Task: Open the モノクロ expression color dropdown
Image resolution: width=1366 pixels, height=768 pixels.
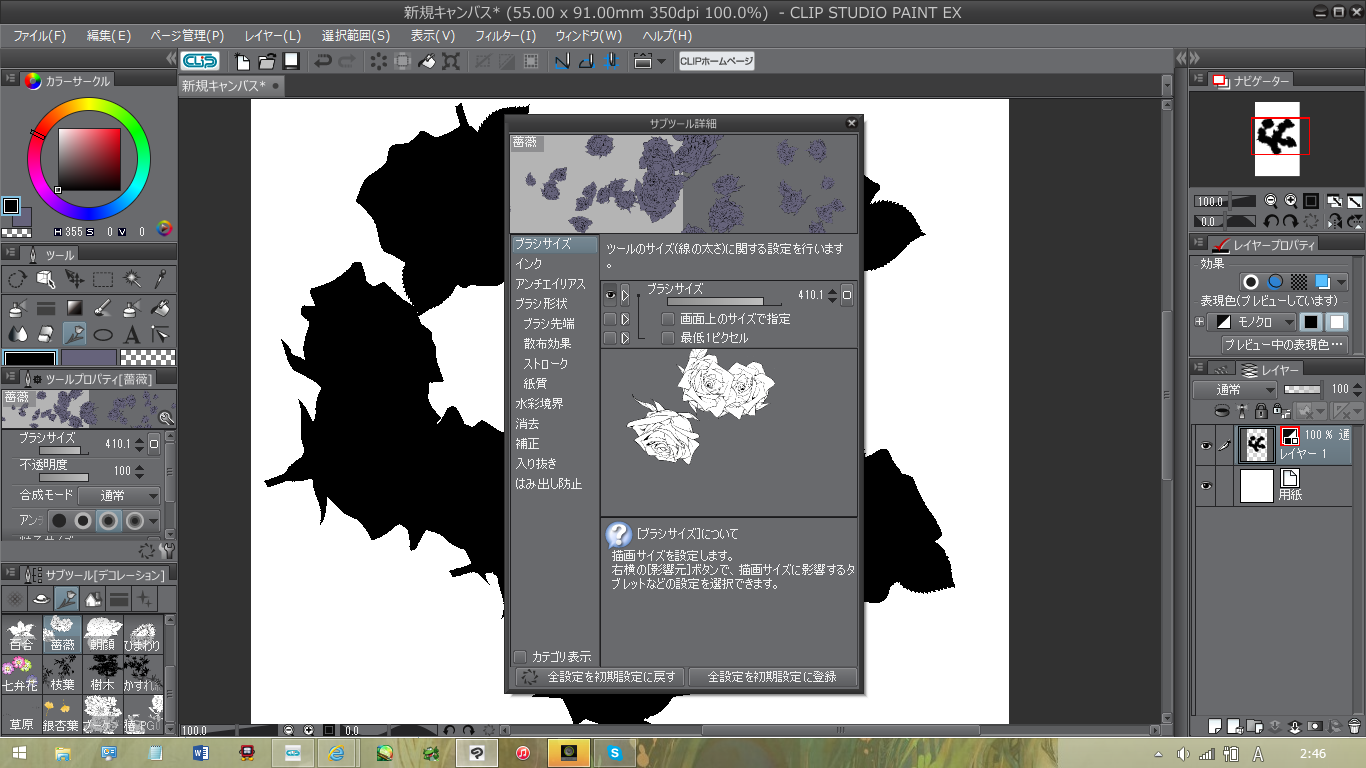Action: [x=1253, y=322]
